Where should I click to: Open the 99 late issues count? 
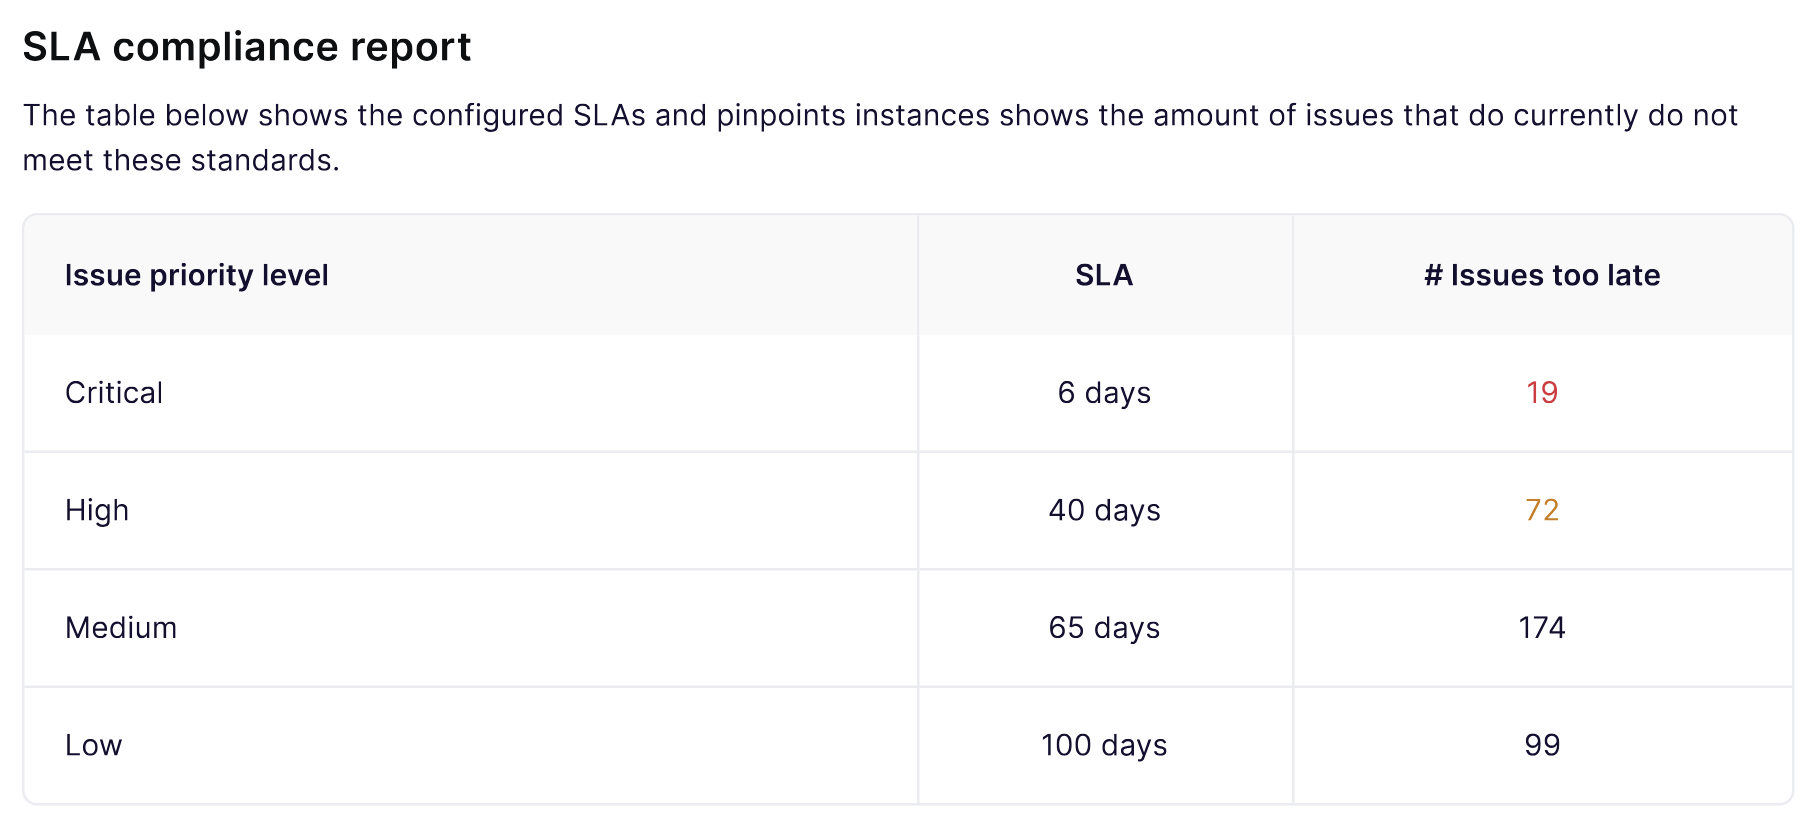1542,745
